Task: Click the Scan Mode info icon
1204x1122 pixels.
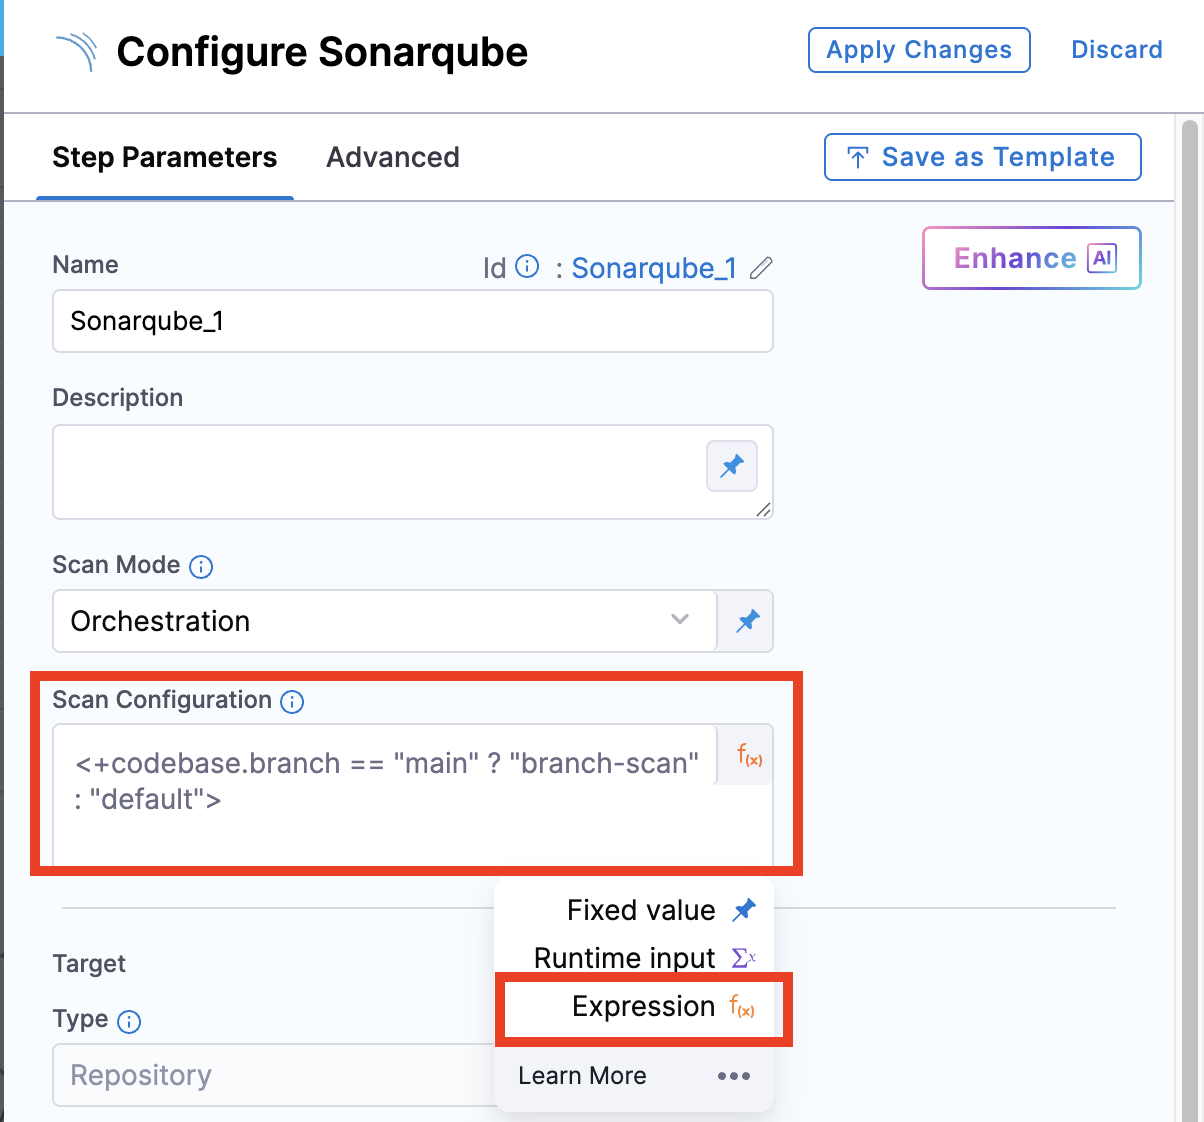Action: [x=201, y=567]
